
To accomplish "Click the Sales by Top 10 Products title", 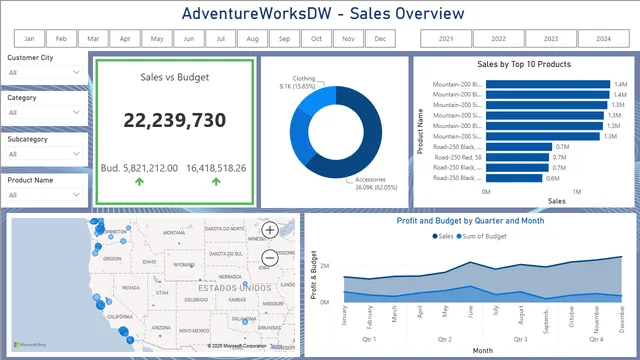I will point(524,64).
